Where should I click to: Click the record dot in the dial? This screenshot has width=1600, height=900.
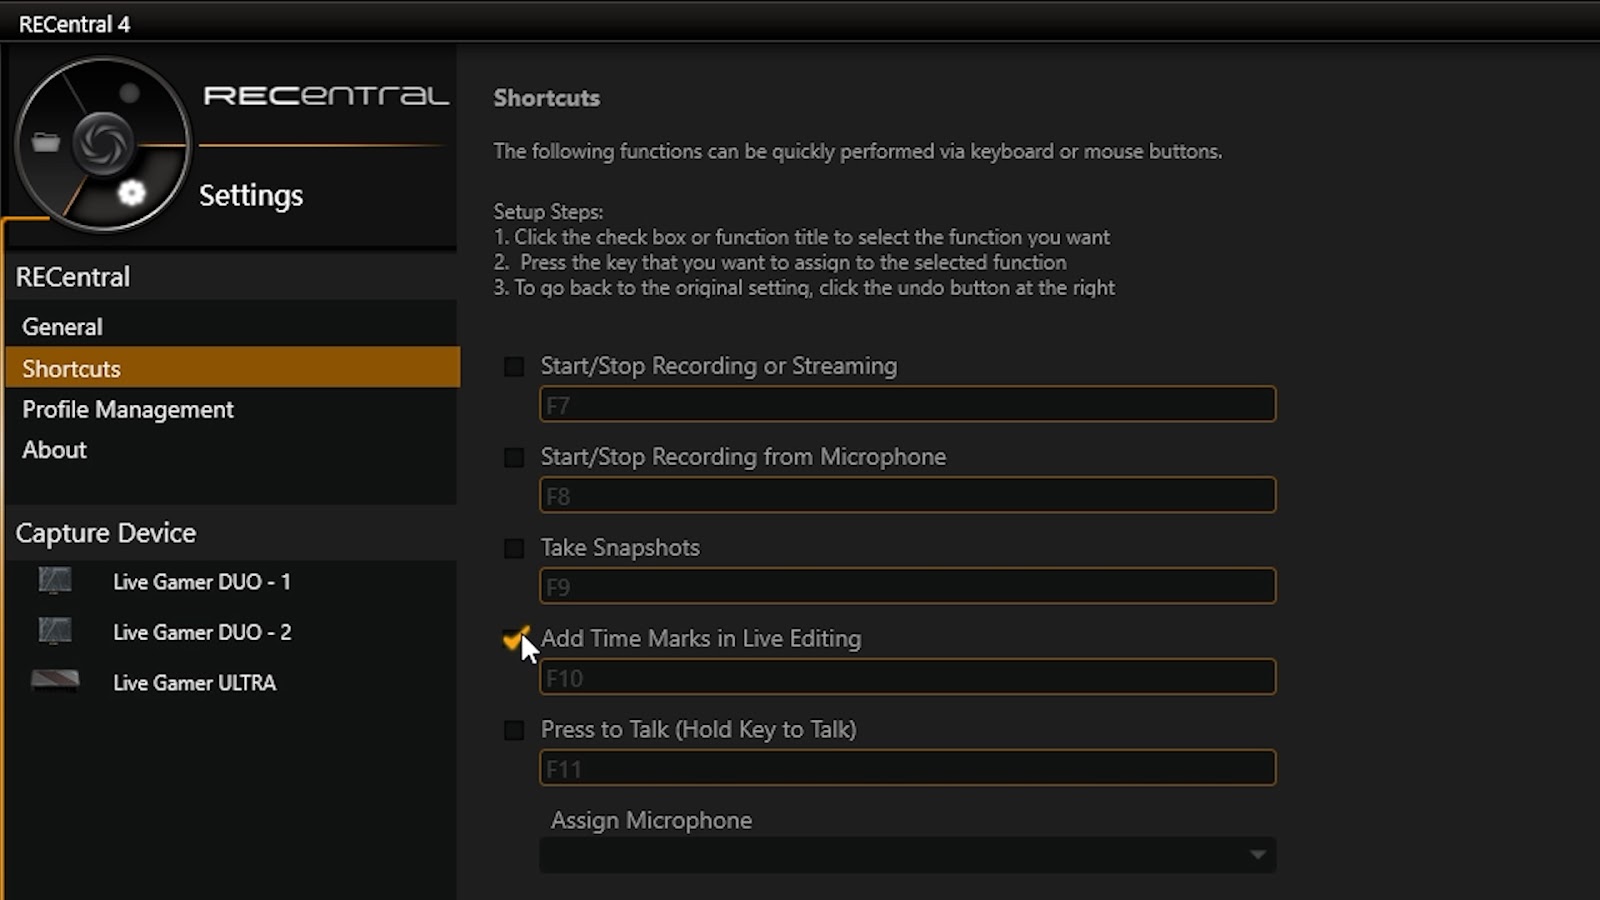coord(129,94)
